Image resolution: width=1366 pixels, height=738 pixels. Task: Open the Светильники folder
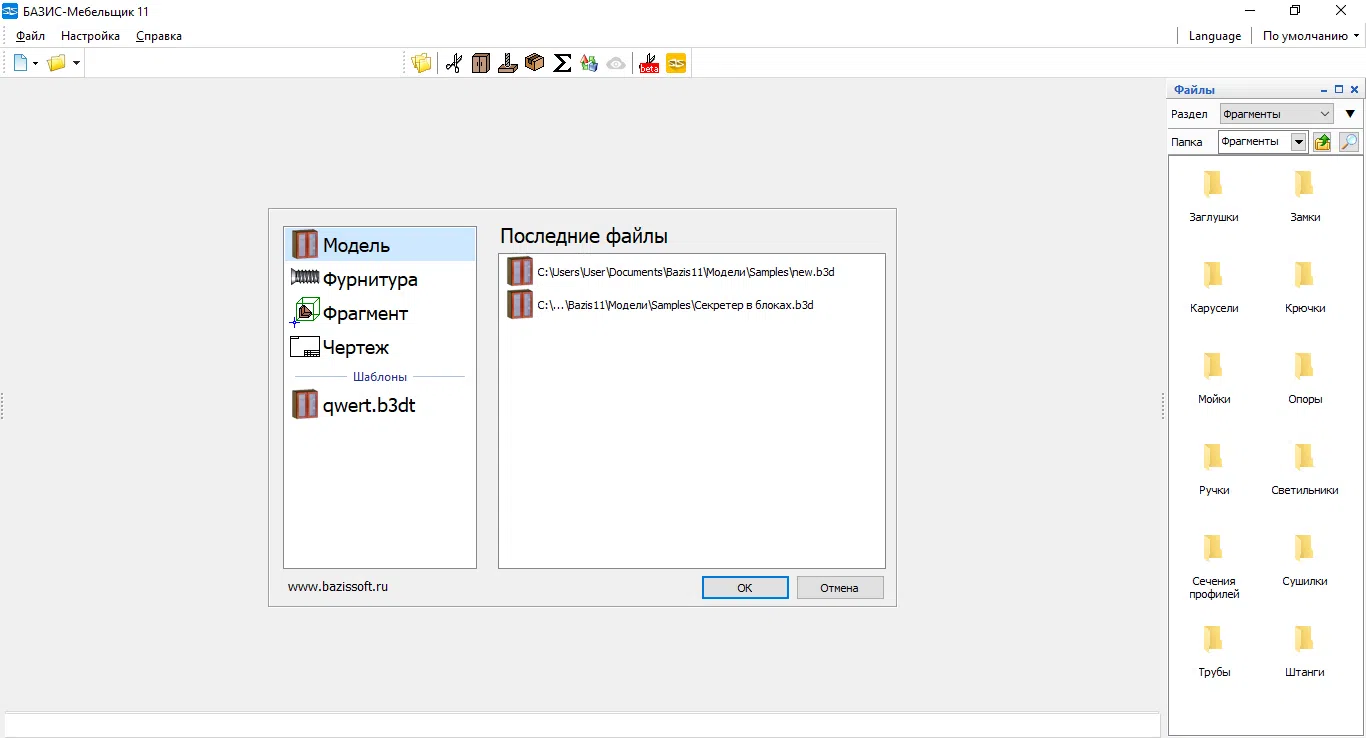tap(1305, 468)
